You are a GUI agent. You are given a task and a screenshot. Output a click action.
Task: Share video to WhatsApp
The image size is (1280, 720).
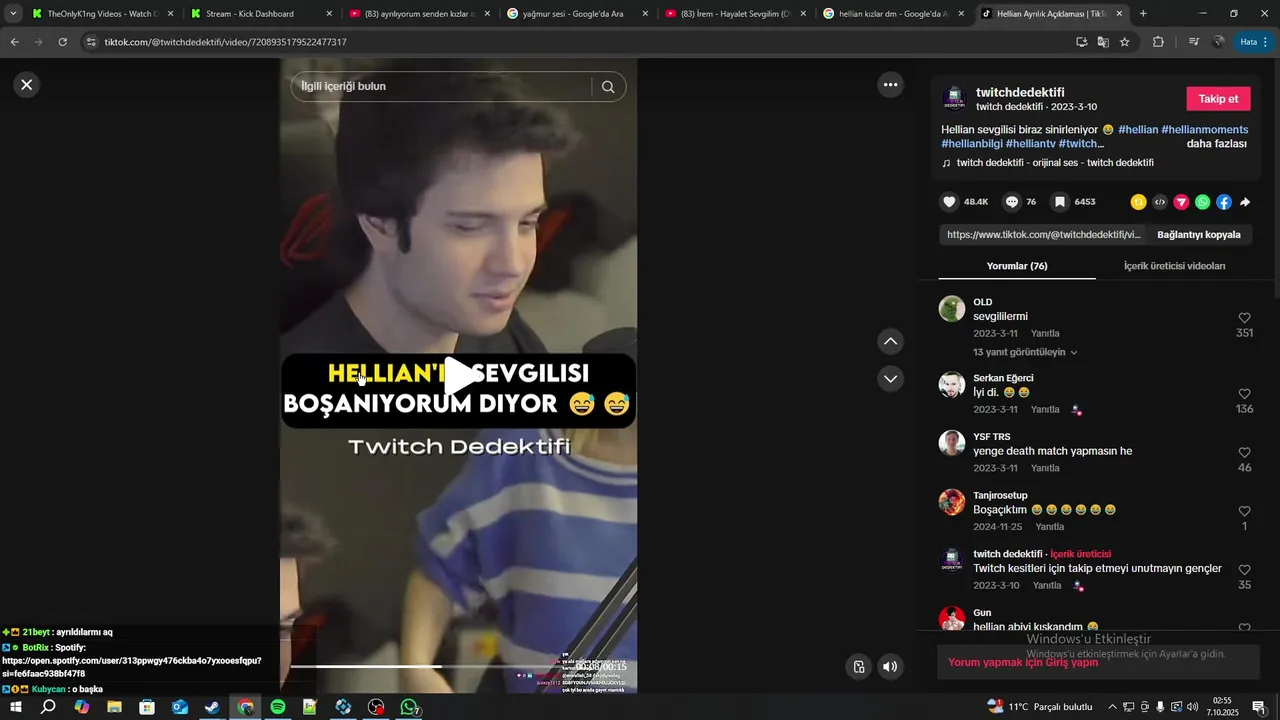coord(1202,202)
